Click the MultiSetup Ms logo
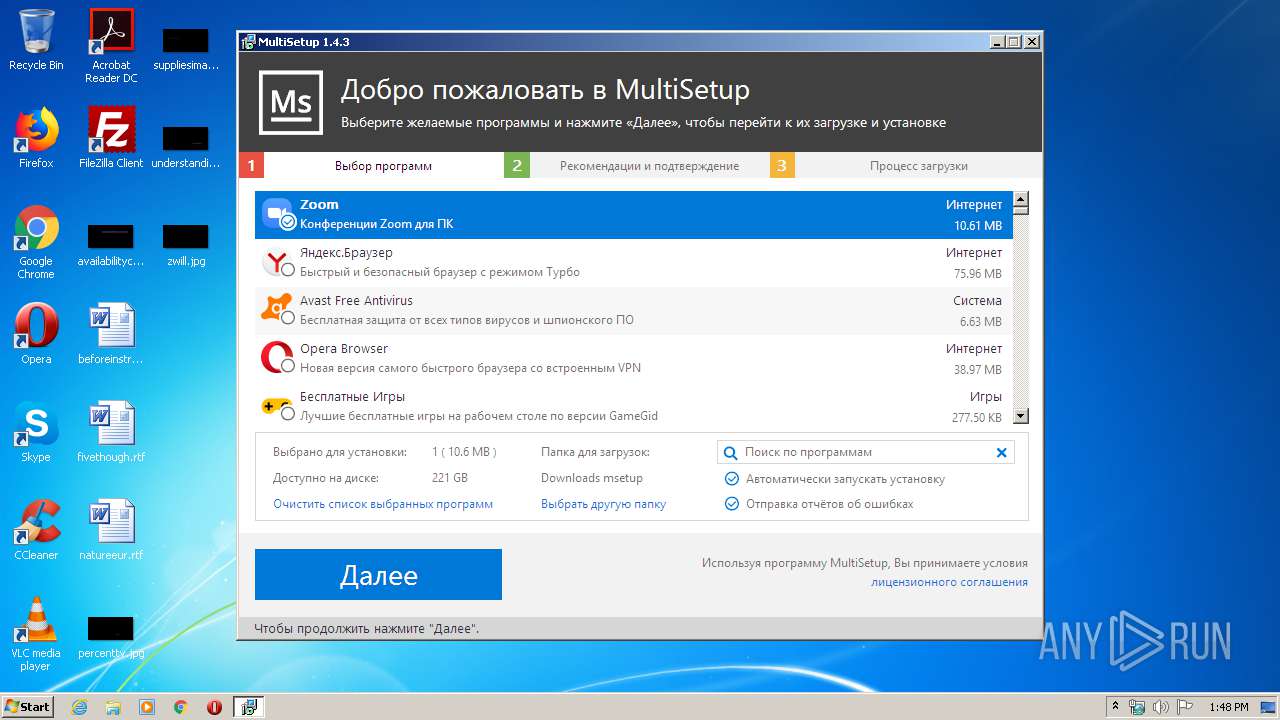 291,102
